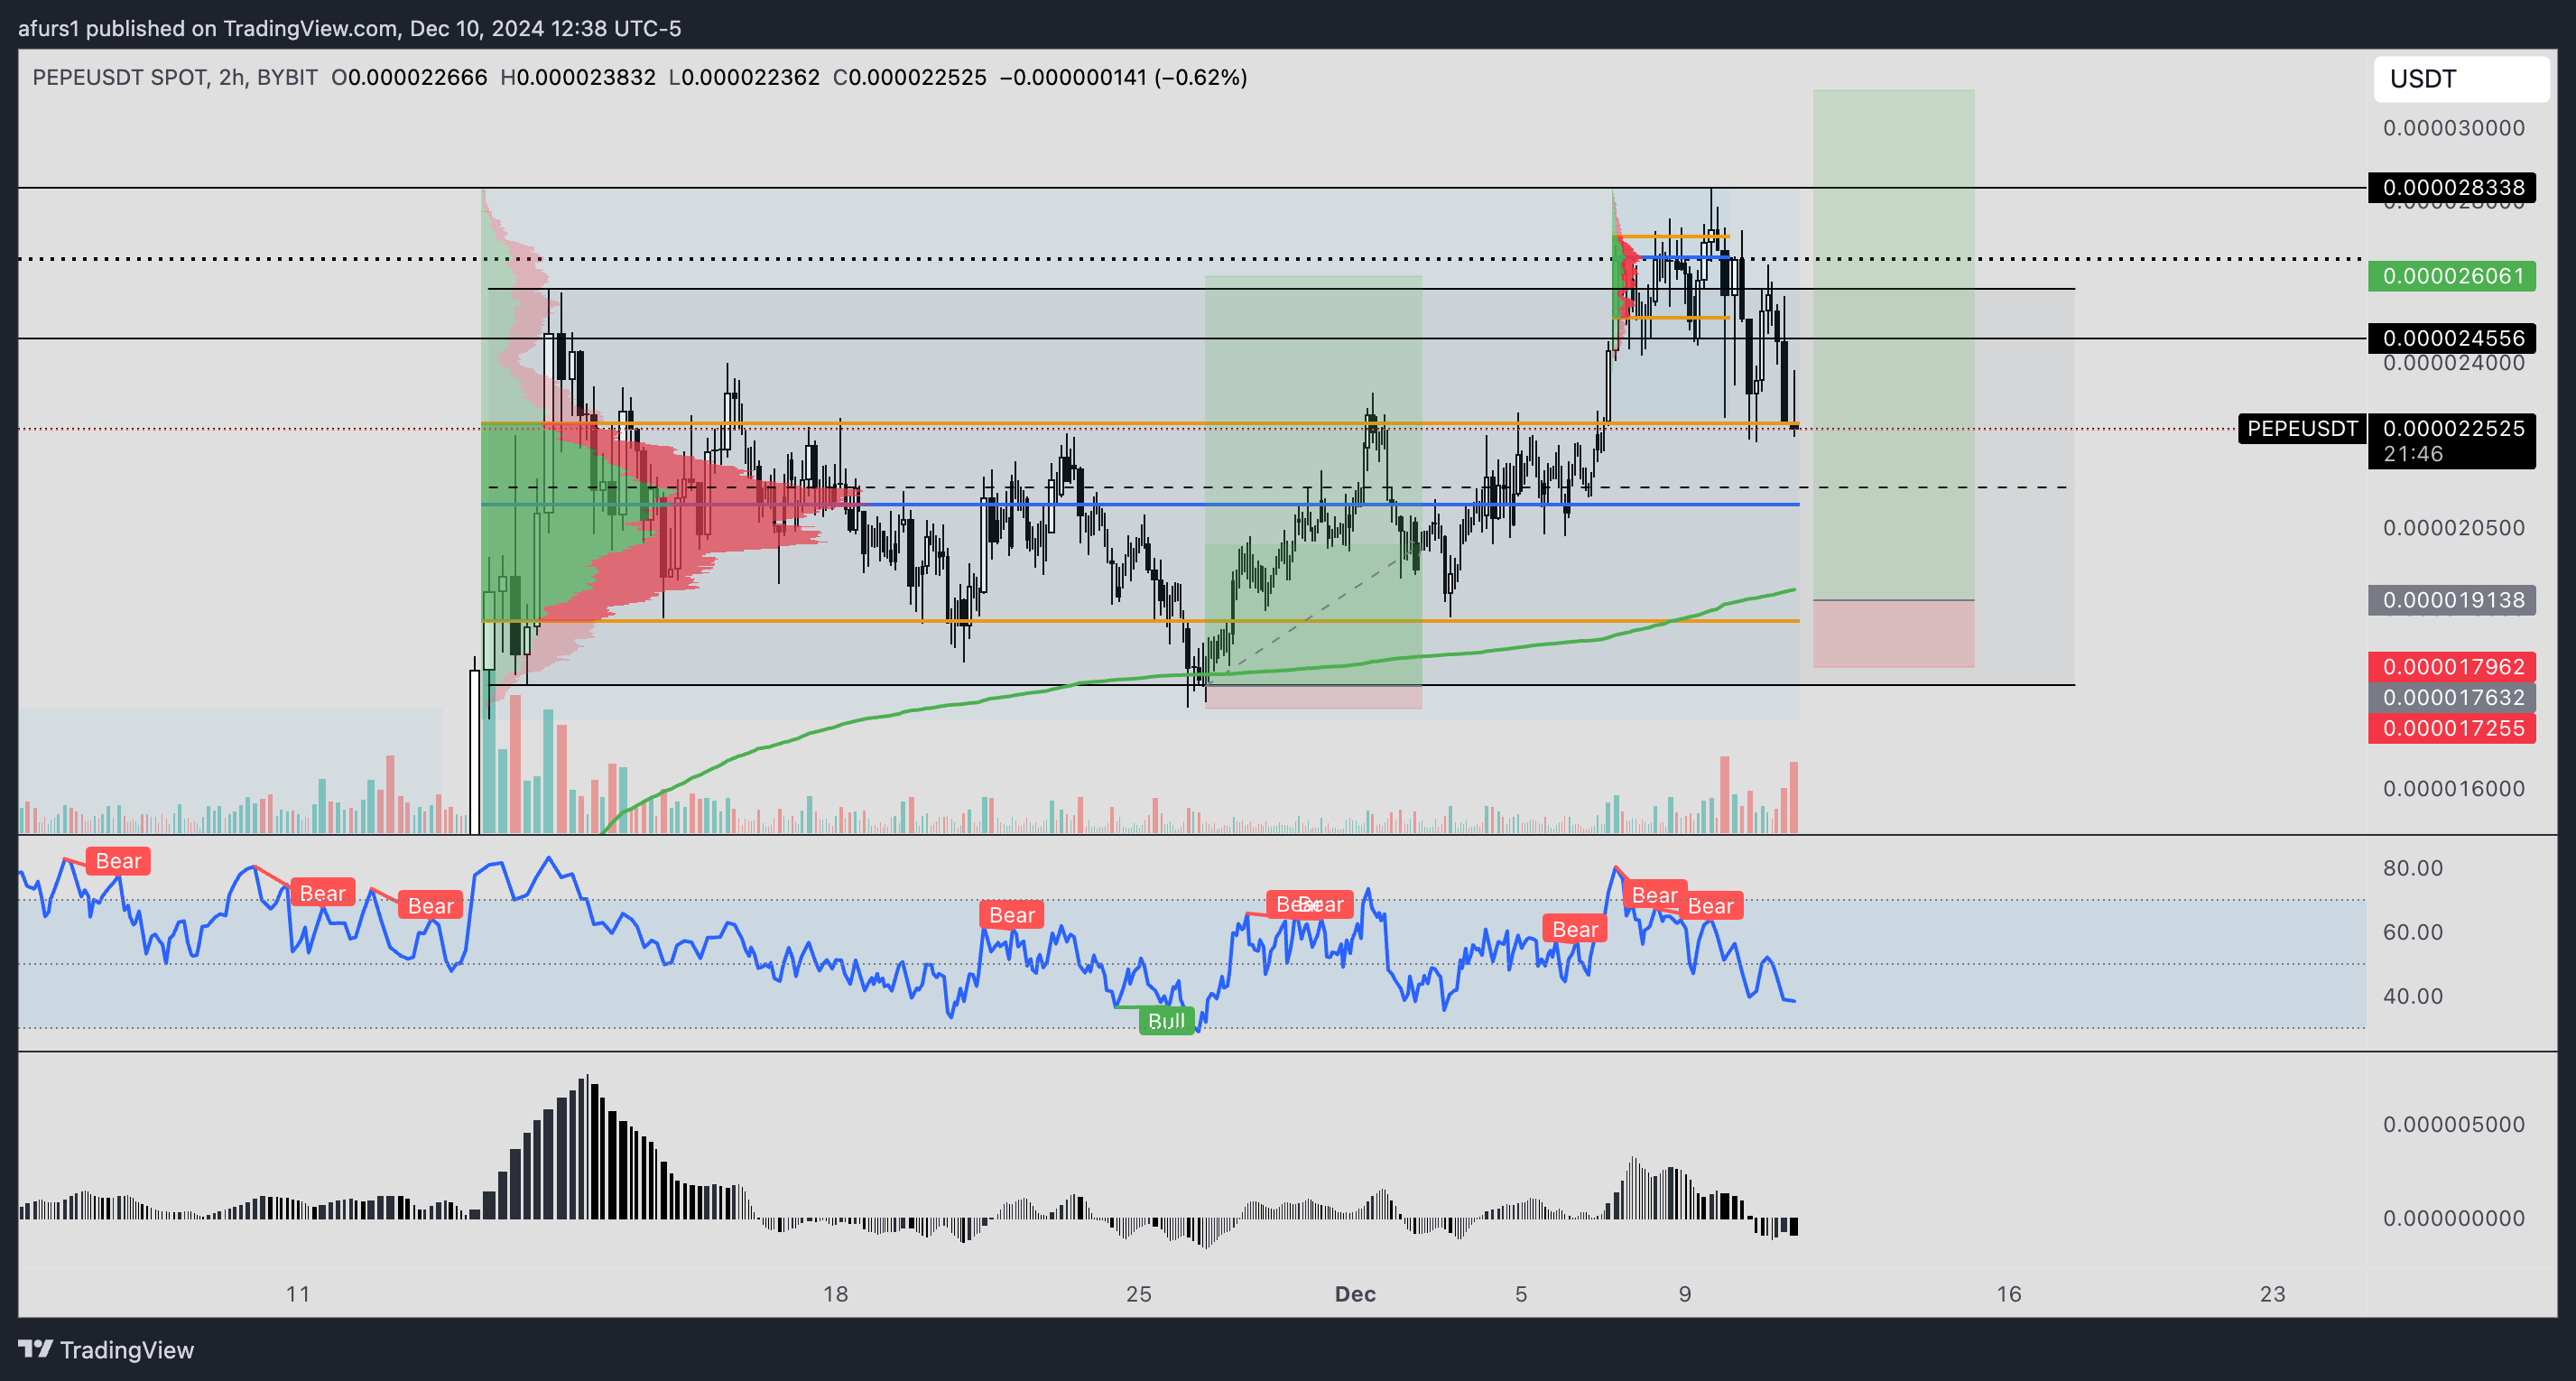2576x1381 pixels.
Task: Click the 0.000024556 black price label
Action: tap(2452, 338)
